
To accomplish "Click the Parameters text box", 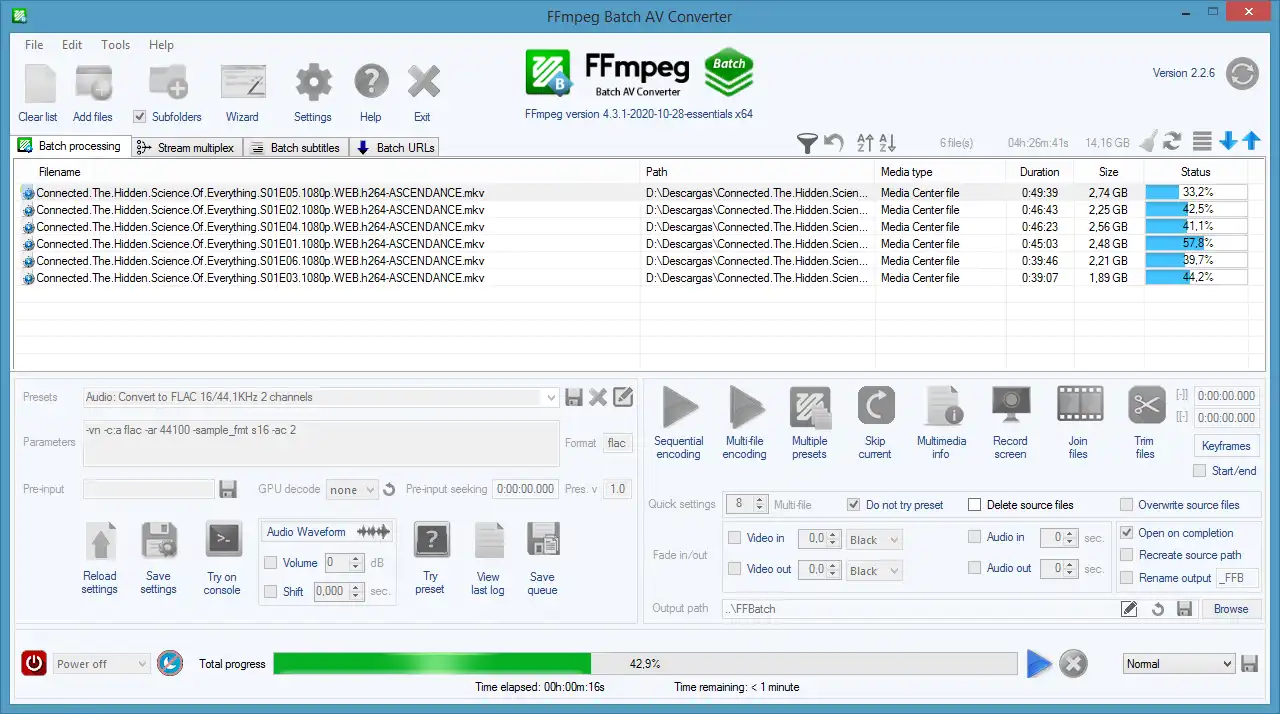I will [321, 442].
